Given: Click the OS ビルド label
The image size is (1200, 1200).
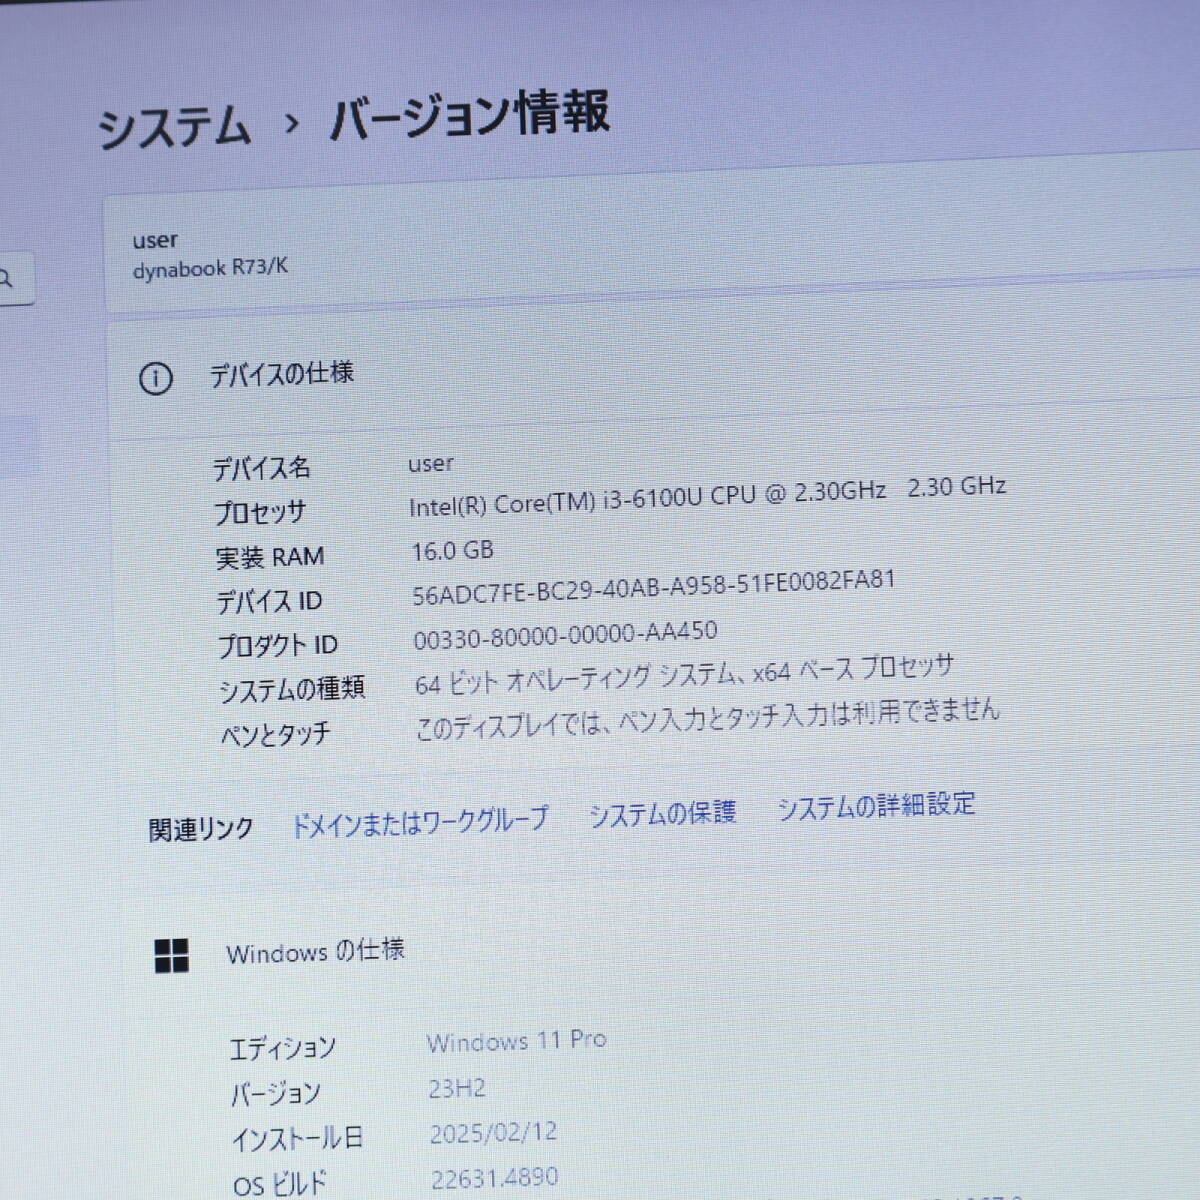Looking at the screenshot, I should click(280, 1185).
